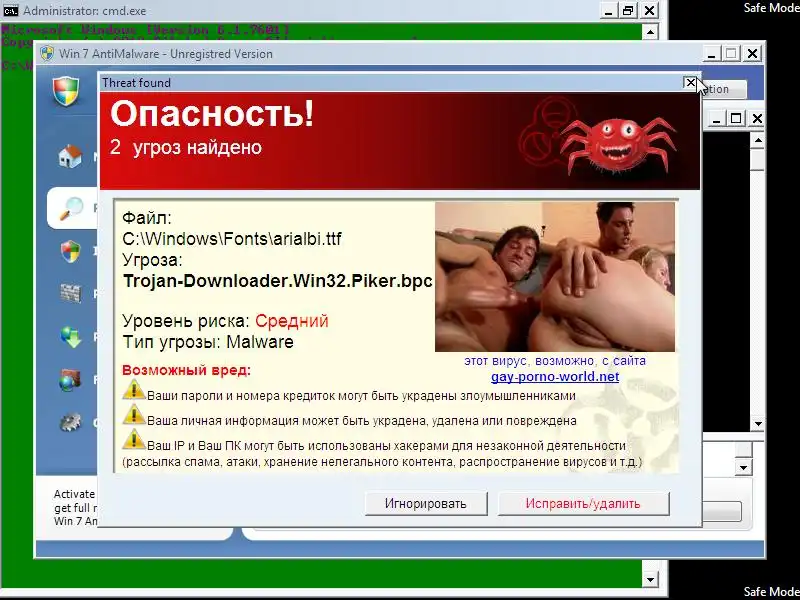Click warning icon beside 'Ваша личная информация'
Image resolution: width=800 pixels, height=600 pixels.
point(134,415)
